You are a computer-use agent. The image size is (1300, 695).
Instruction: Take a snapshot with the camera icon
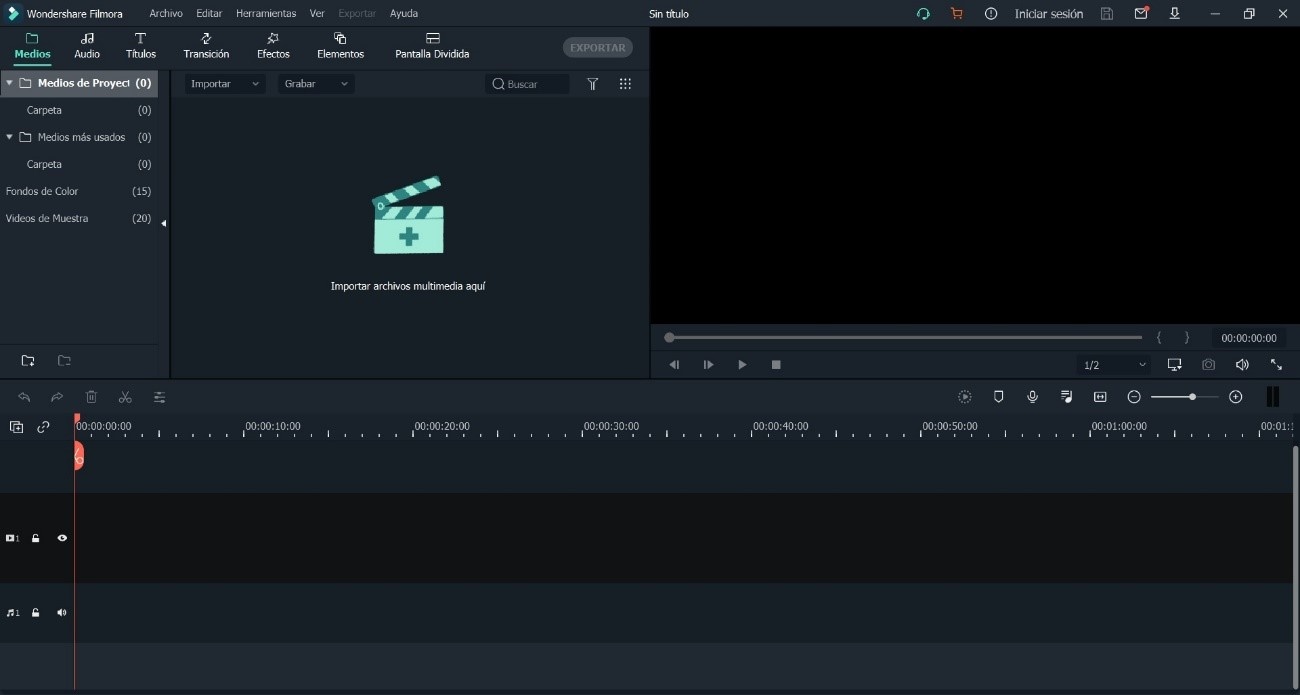pos(1208,365)
